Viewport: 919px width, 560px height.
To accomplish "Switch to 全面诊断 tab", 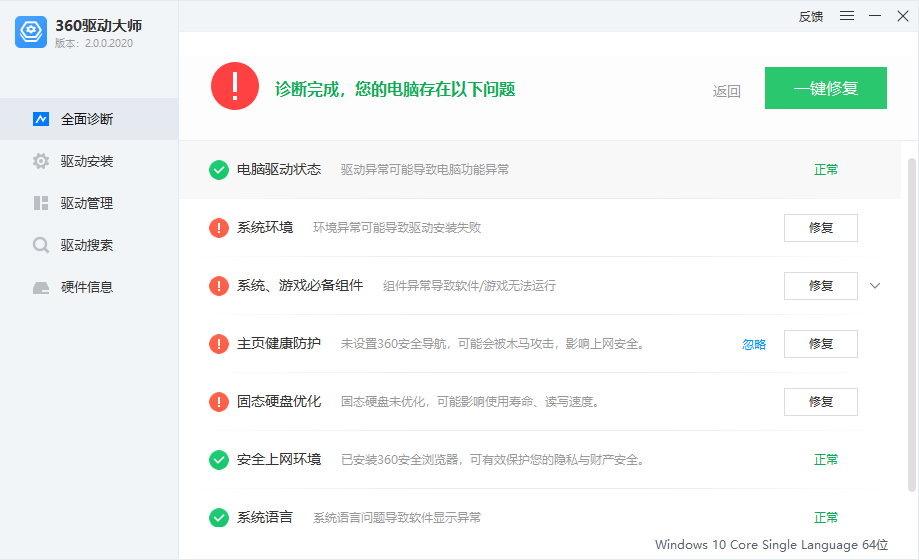I will point(89,119).
